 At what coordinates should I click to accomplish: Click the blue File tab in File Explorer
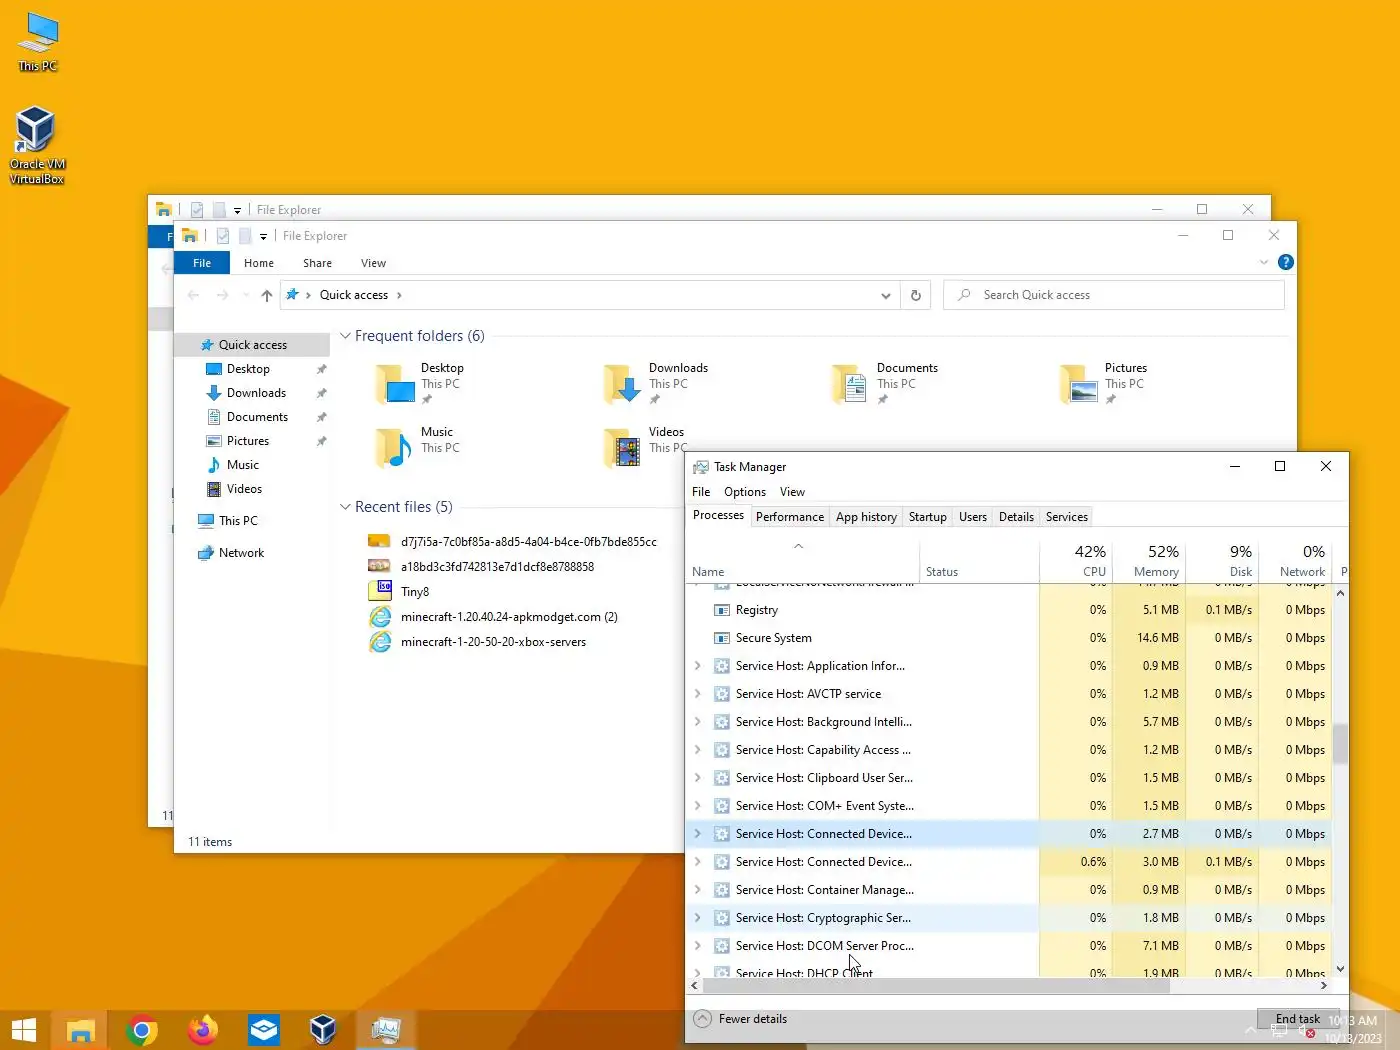coord(202,263)
